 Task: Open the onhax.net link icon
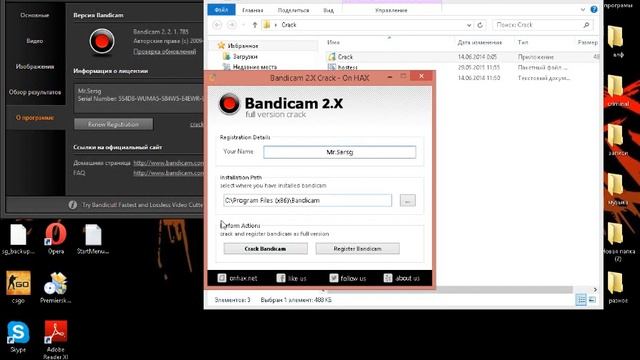coord(222,278)
